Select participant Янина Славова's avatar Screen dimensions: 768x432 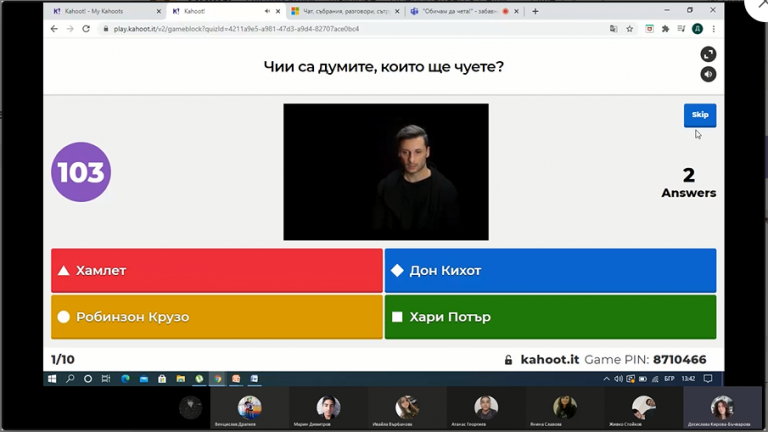(x=565, y=407)
